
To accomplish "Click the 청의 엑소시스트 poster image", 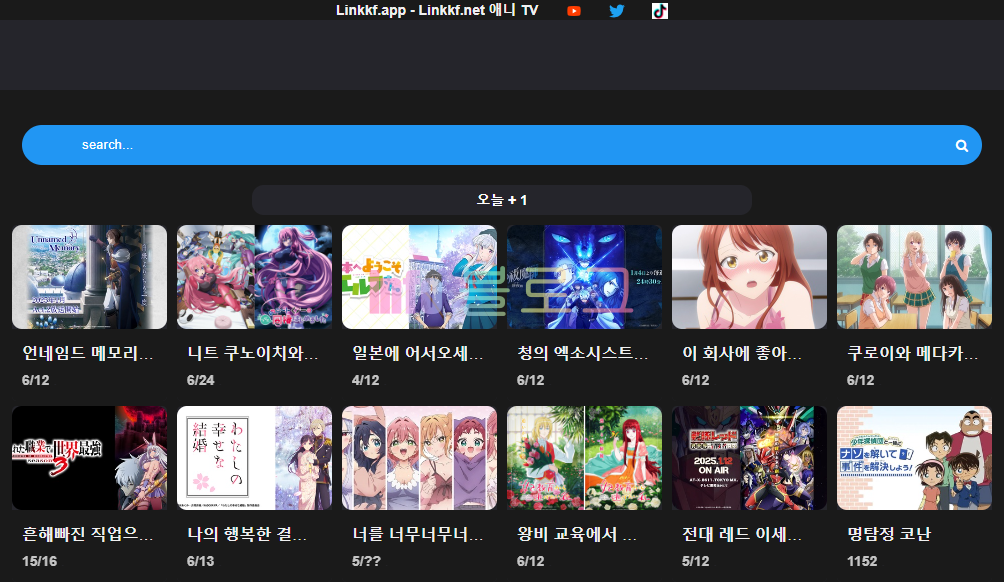I will tap(584, 277).
